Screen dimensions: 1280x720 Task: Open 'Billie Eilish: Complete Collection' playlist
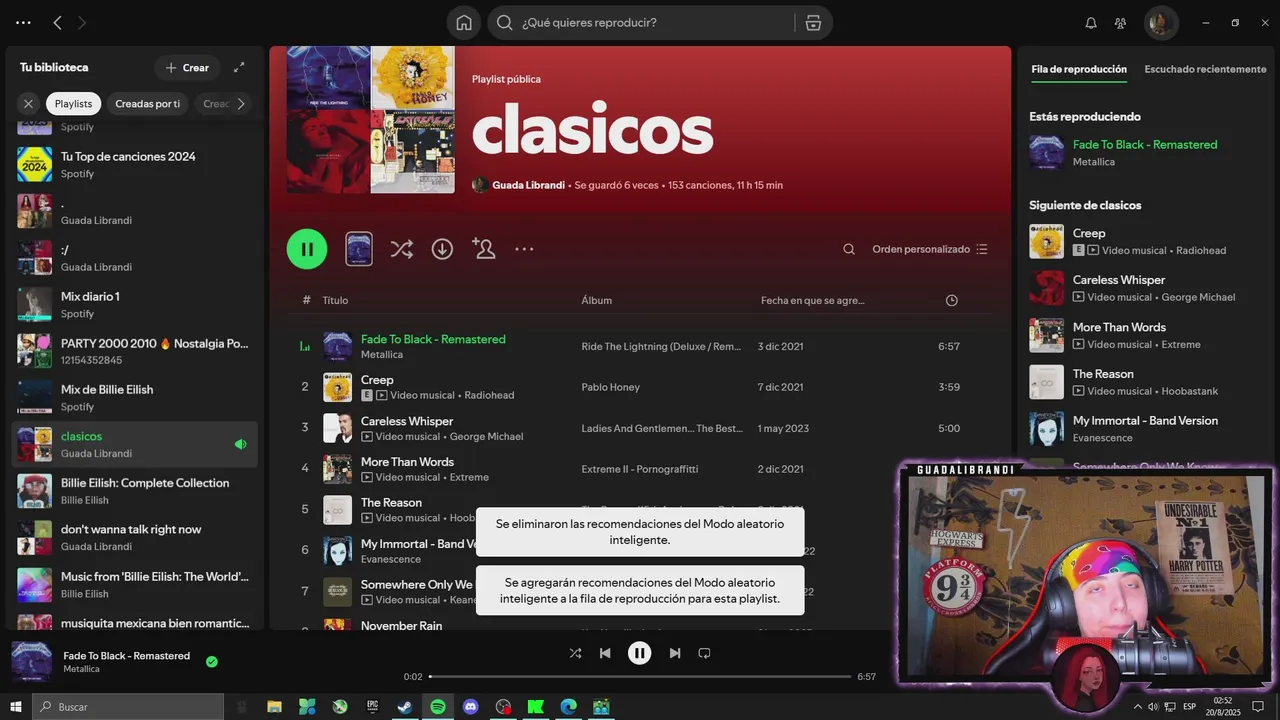point(134,490)
